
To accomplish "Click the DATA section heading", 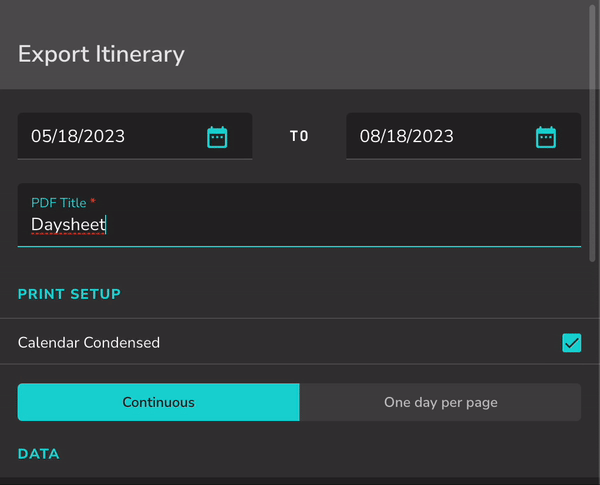I will click(x=39, y=454).
